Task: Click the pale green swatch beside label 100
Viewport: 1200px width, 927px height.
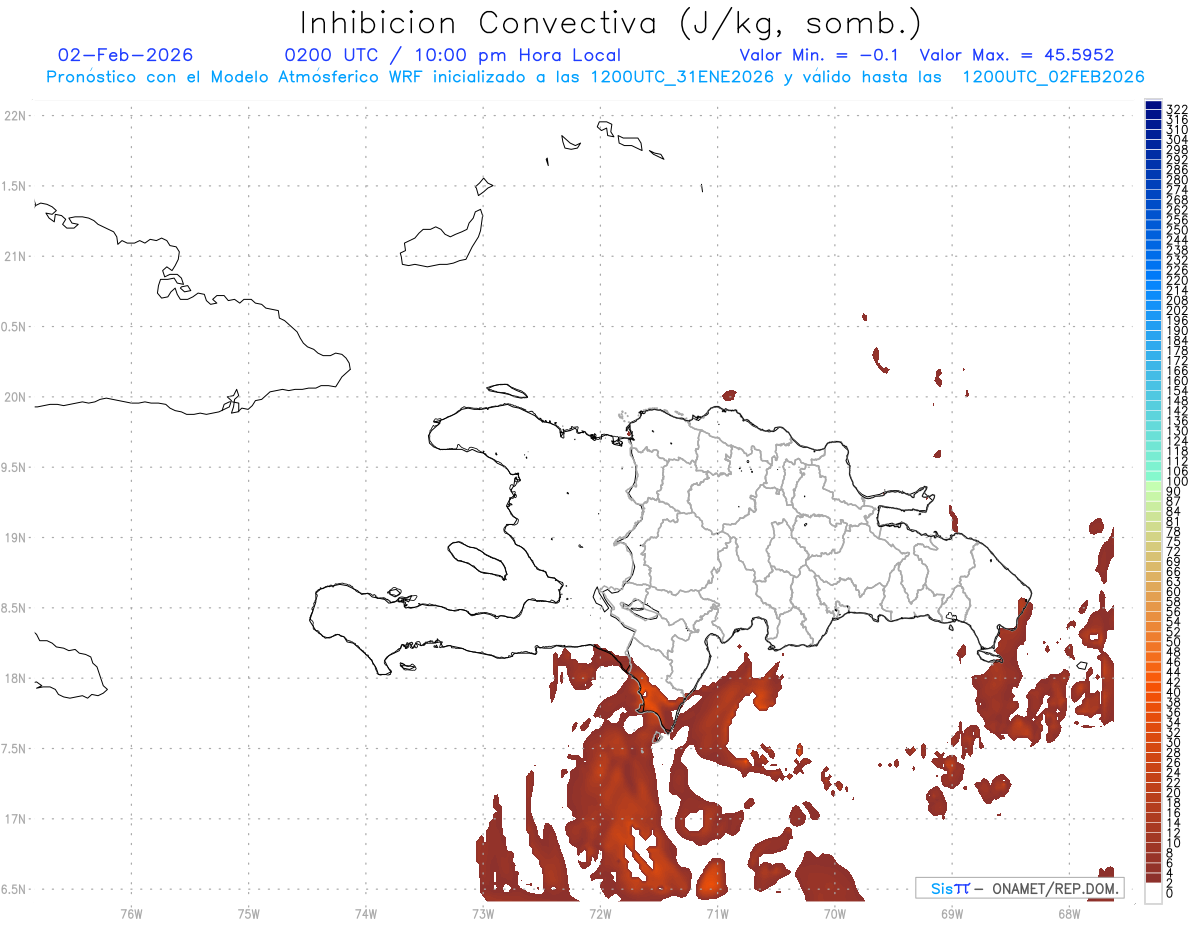Action: point(1153,487)
